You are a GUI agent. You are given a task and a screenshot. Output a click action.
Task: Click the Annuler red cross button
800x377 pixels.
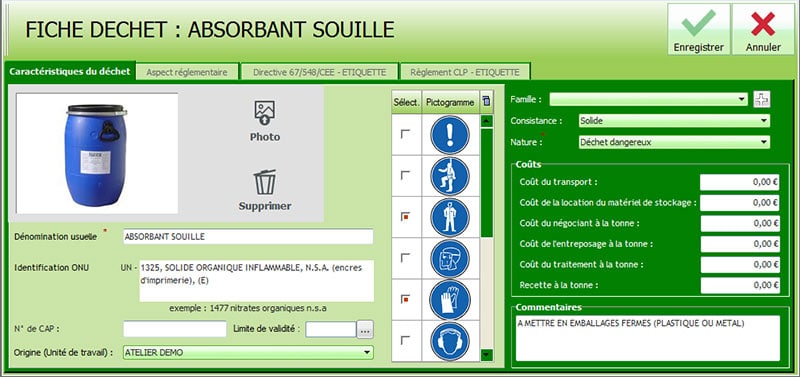(x=763, y=29)
